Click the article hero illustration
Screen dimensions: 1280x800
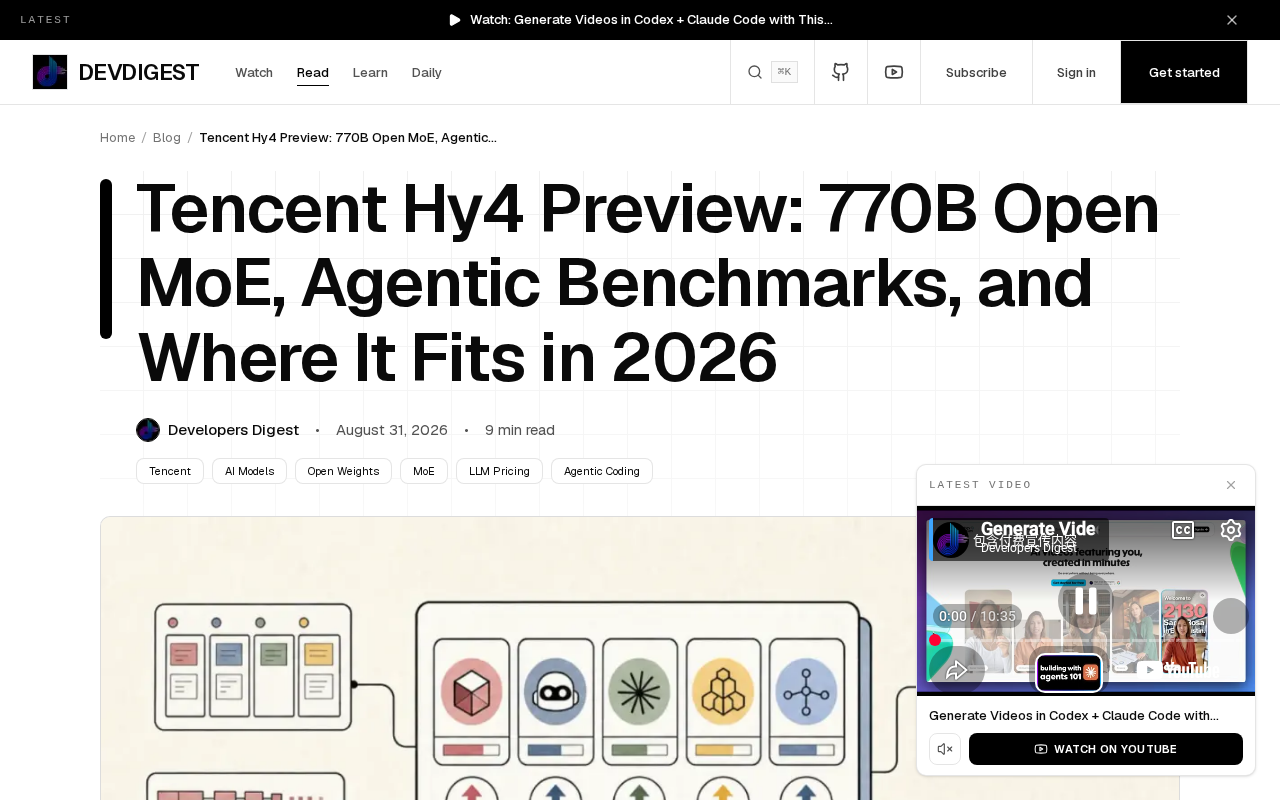coord(640,658)
